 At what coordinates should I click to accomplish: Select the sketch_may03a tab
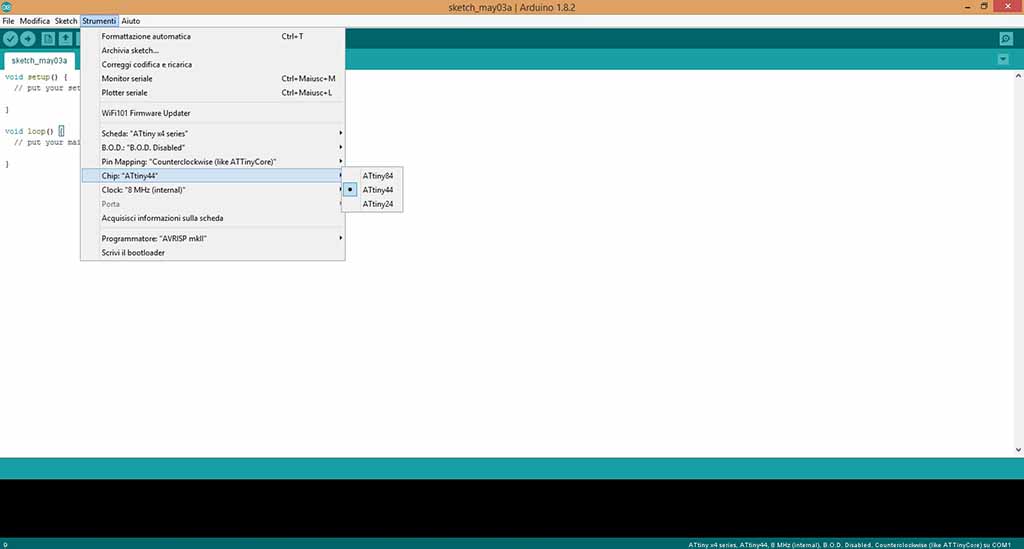coord(39,61)
